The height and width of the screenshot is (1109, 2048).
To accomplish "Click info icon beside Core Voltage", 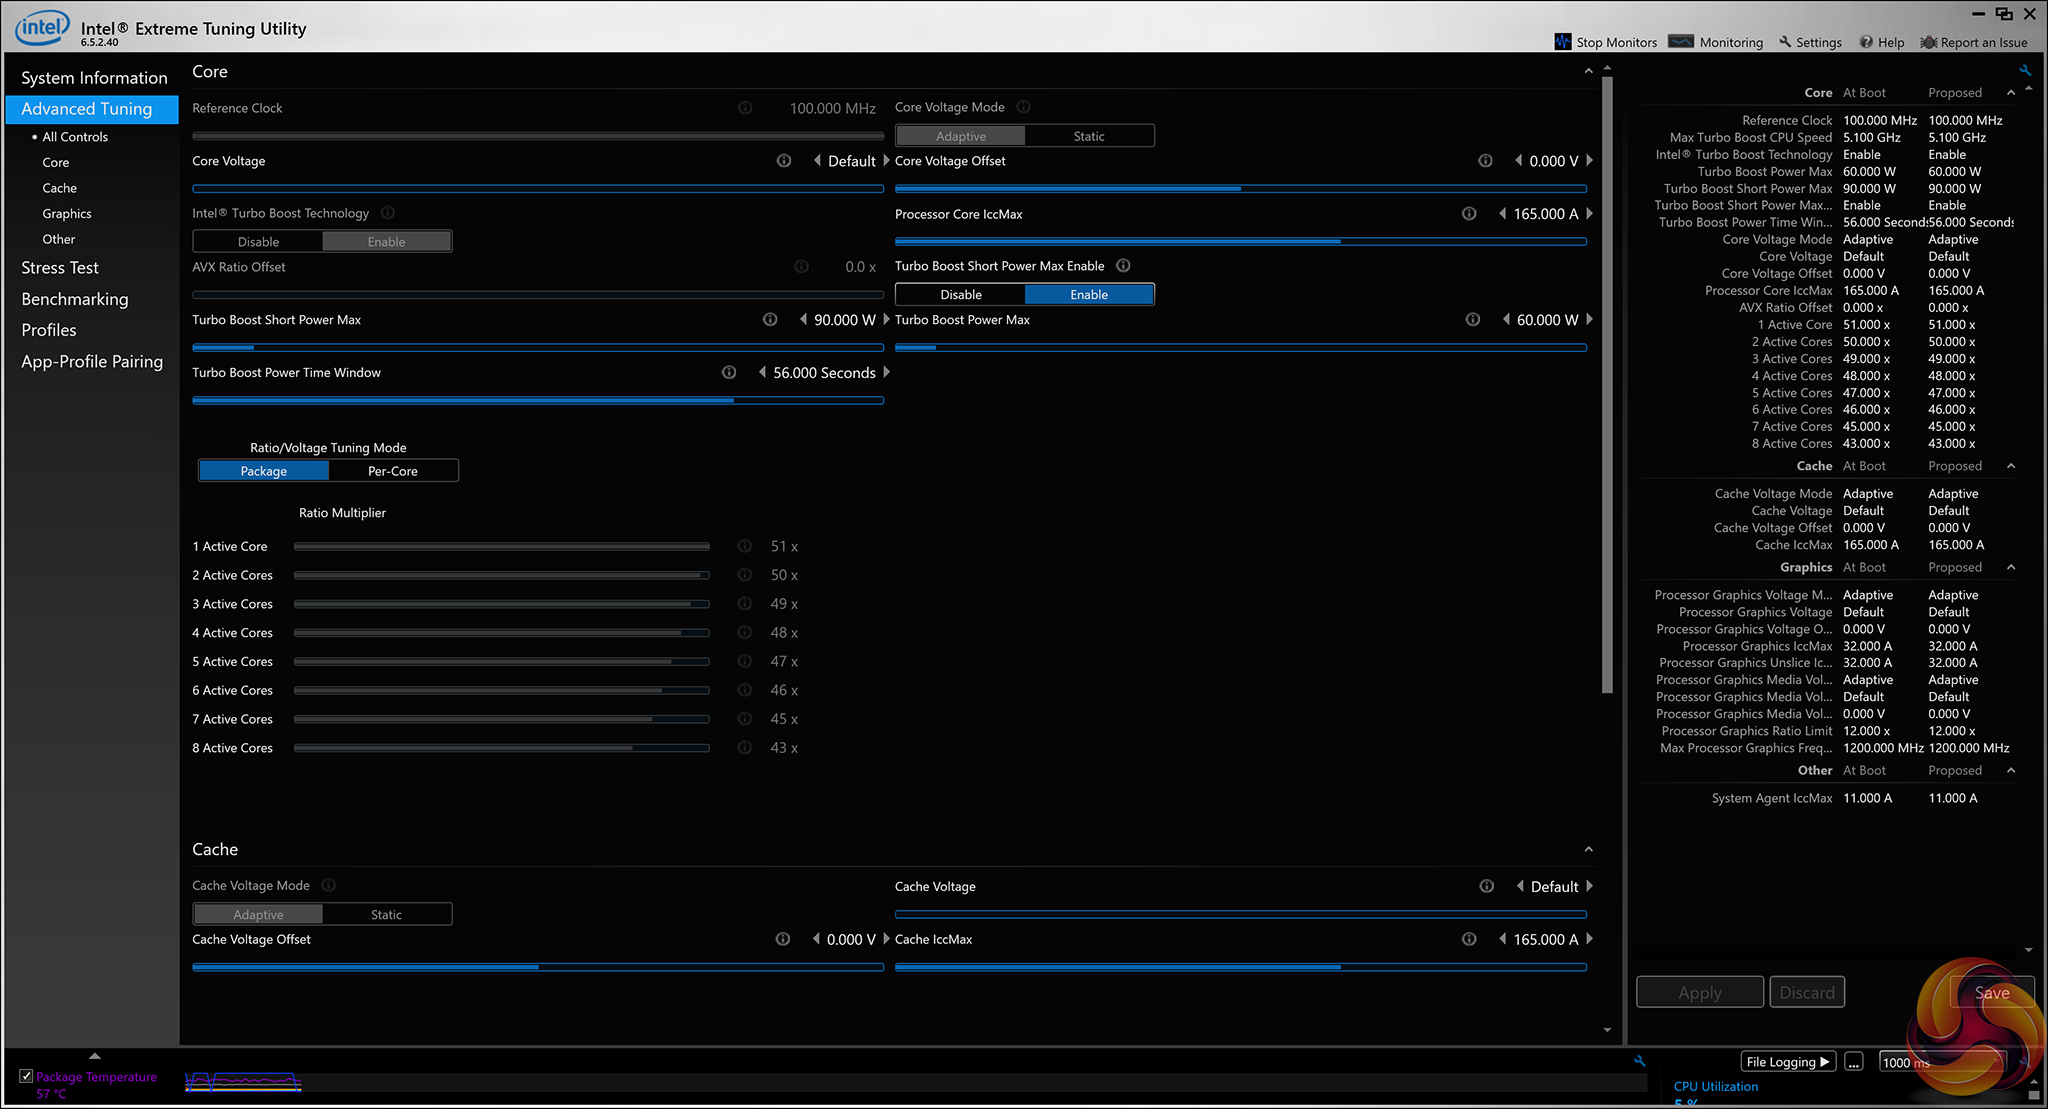I will [x=784, y=161].
